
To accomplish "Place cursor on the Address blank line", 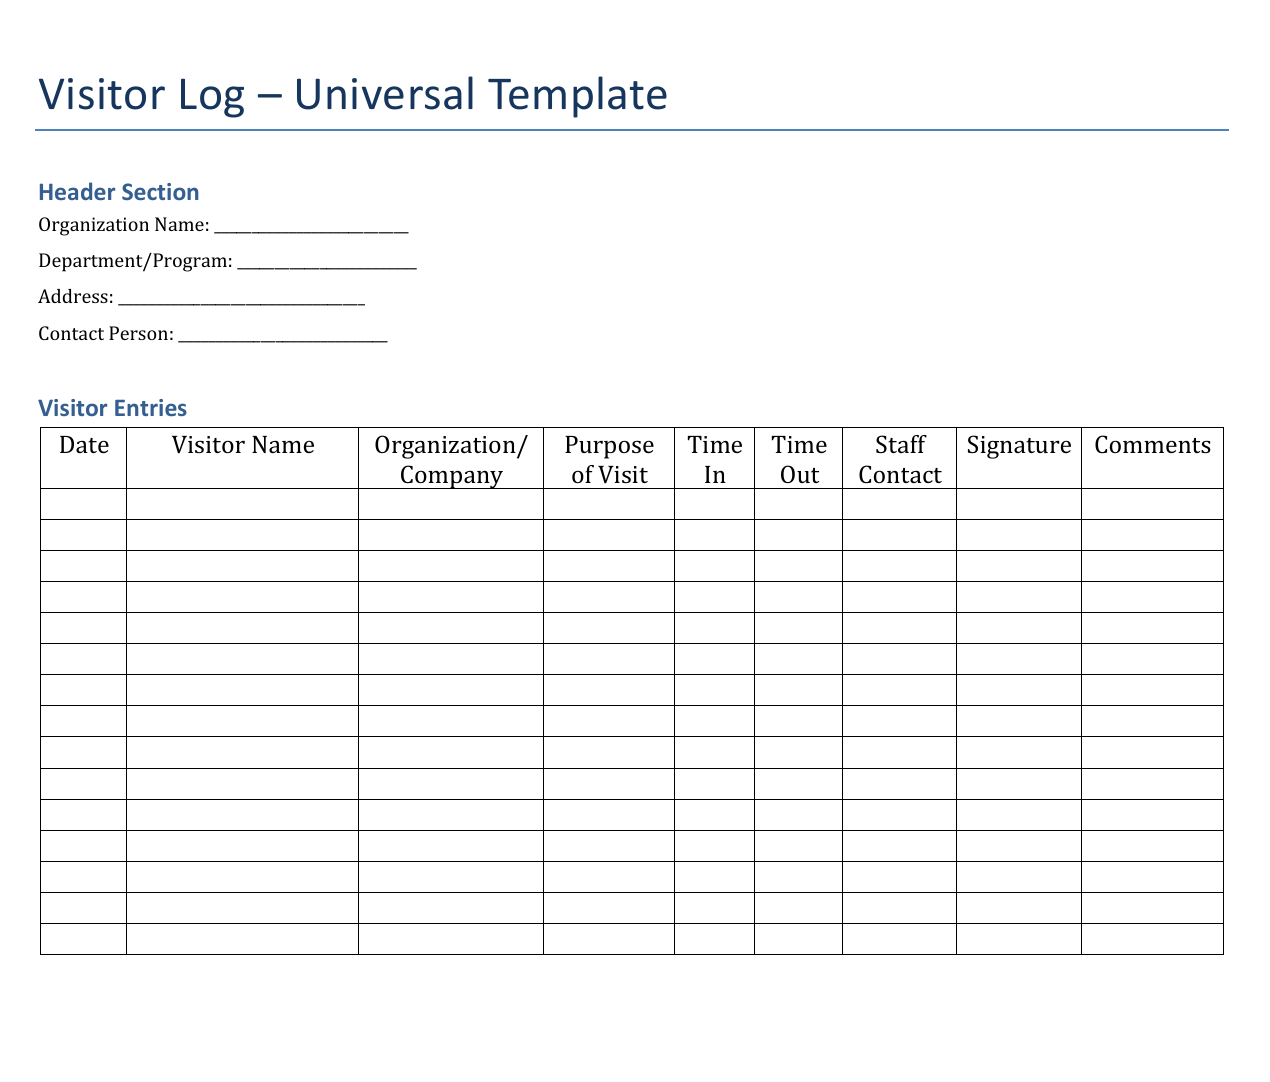I will 241,298.
